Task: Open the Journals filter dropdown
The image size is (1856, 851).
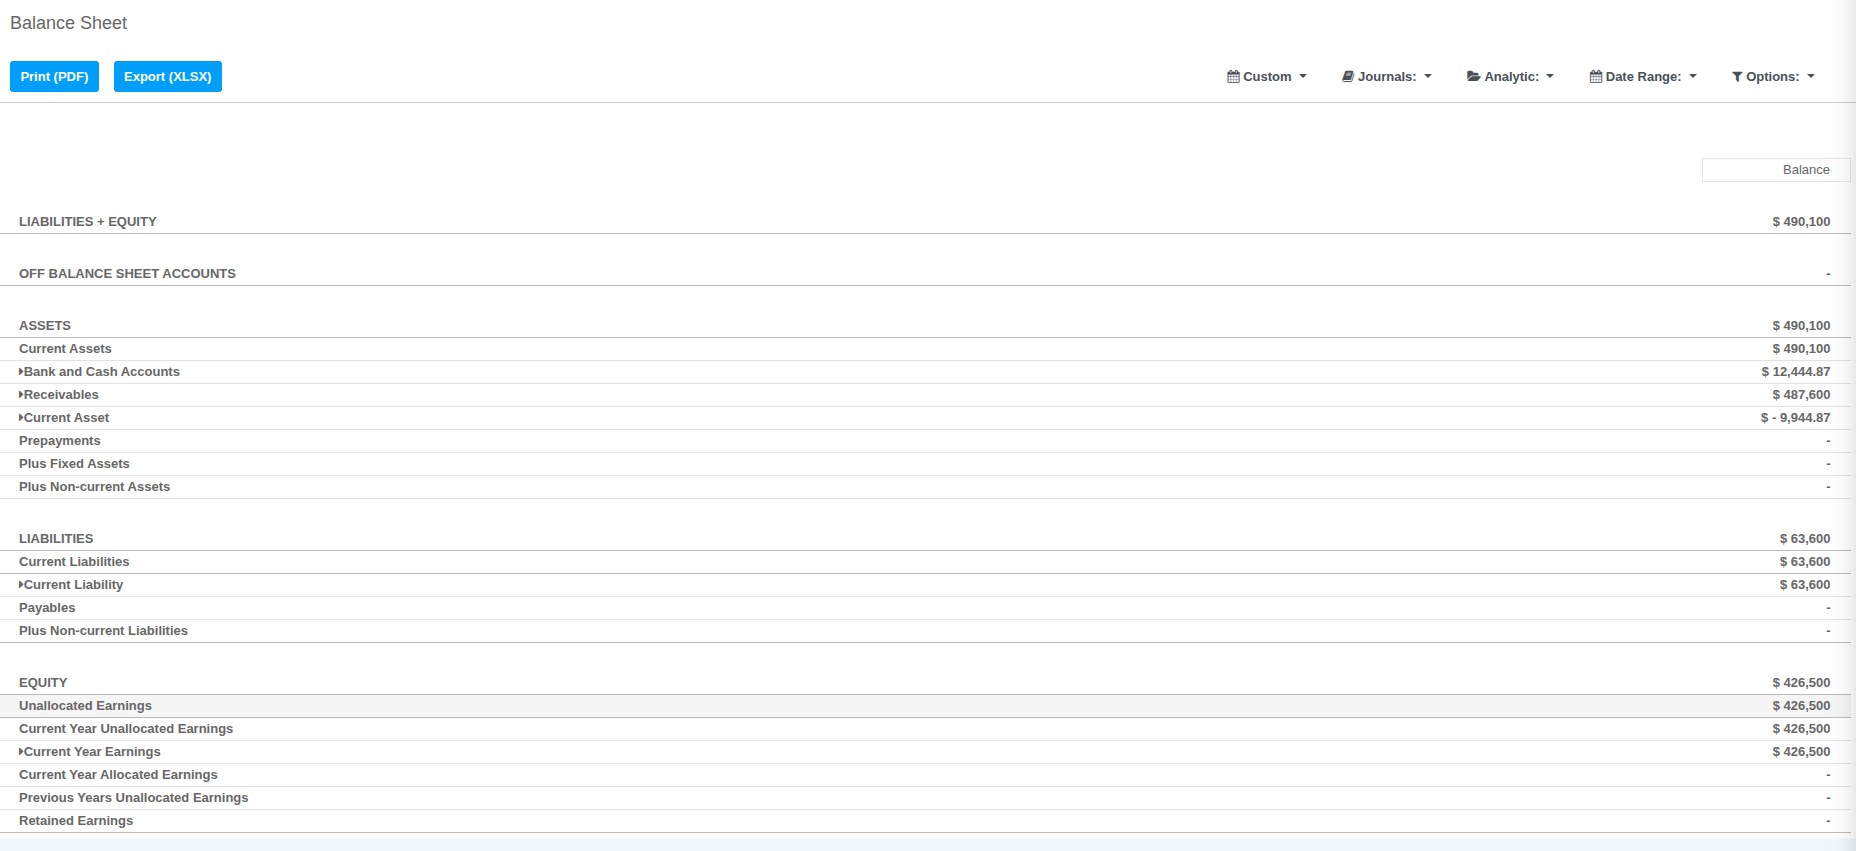Action: click(1388, 77)
